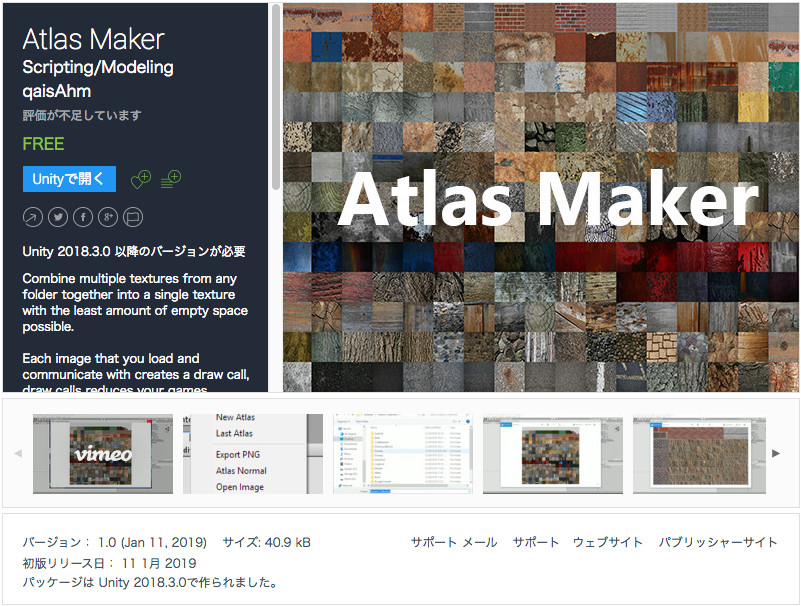The height and width of the screenshot is (606, 801).
Task: Open the brick texture atlas thumbnail
Action: [x=699, y=454]
